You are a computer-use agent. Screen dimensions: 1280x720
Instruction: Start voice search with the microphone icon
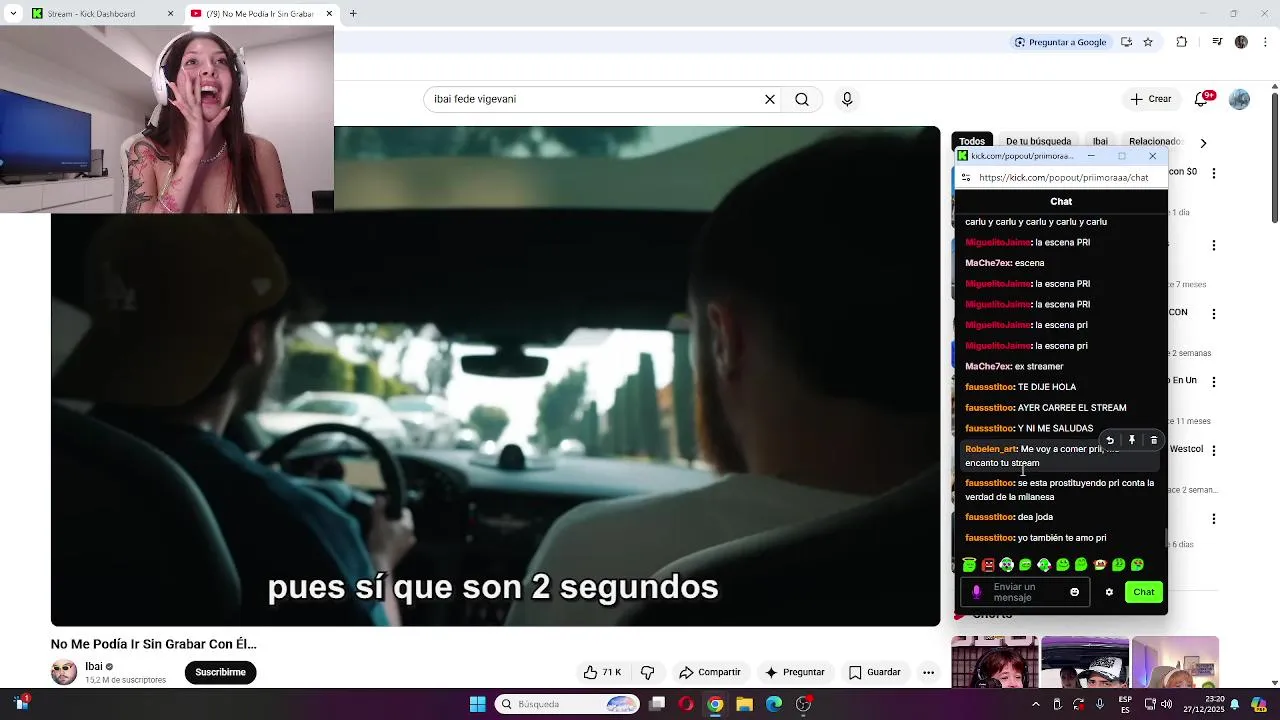pos(847,99)
